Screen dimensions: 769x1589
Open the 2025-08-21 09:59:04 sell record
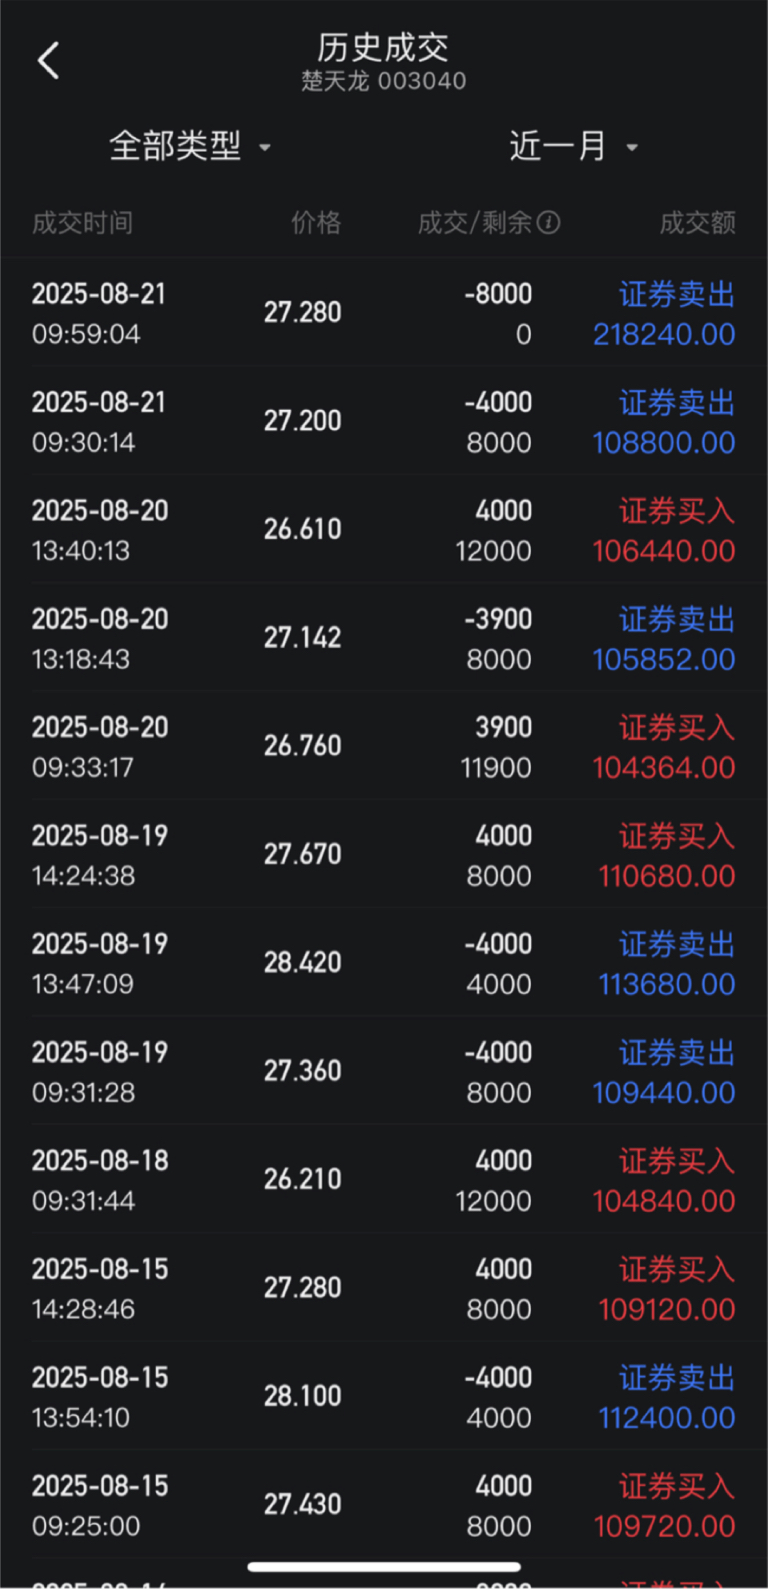384,313
